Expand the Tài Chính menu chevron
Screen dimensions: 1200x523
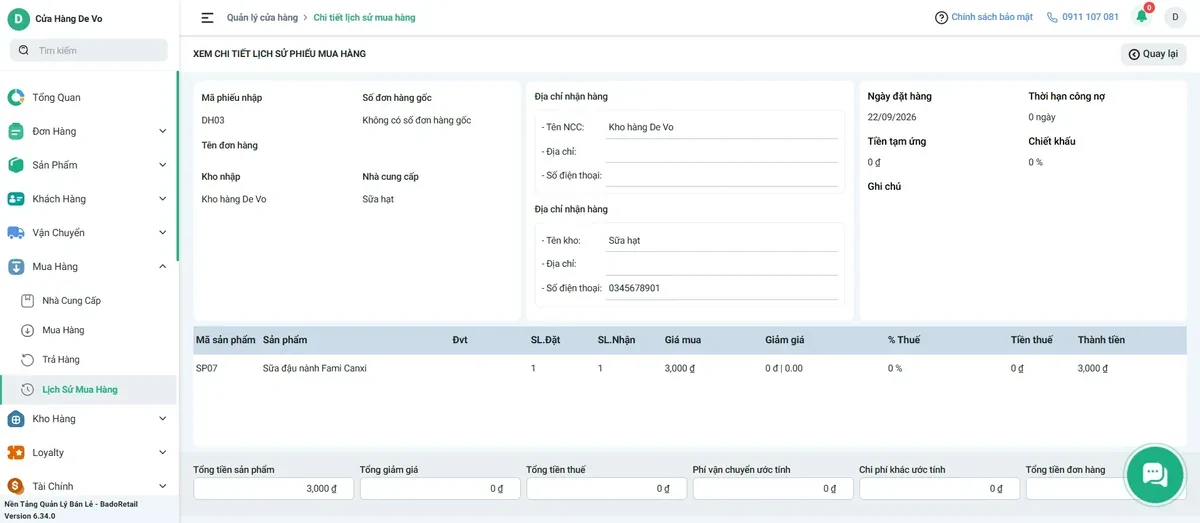163,486
